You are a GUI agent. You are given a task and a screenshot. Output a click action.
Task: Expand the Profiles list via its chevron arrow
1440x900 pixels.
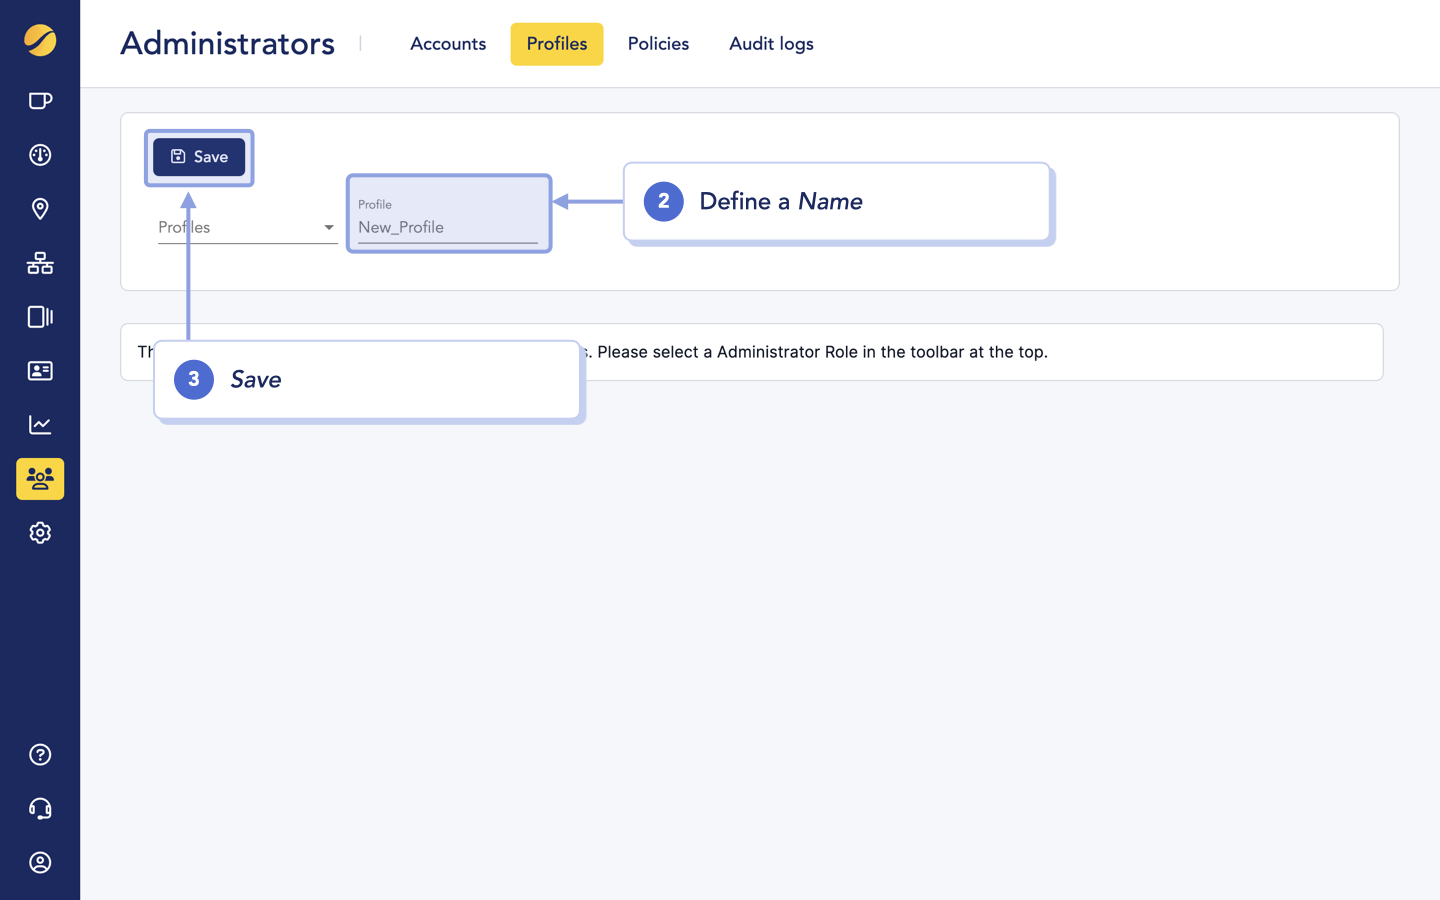point(329,227)
